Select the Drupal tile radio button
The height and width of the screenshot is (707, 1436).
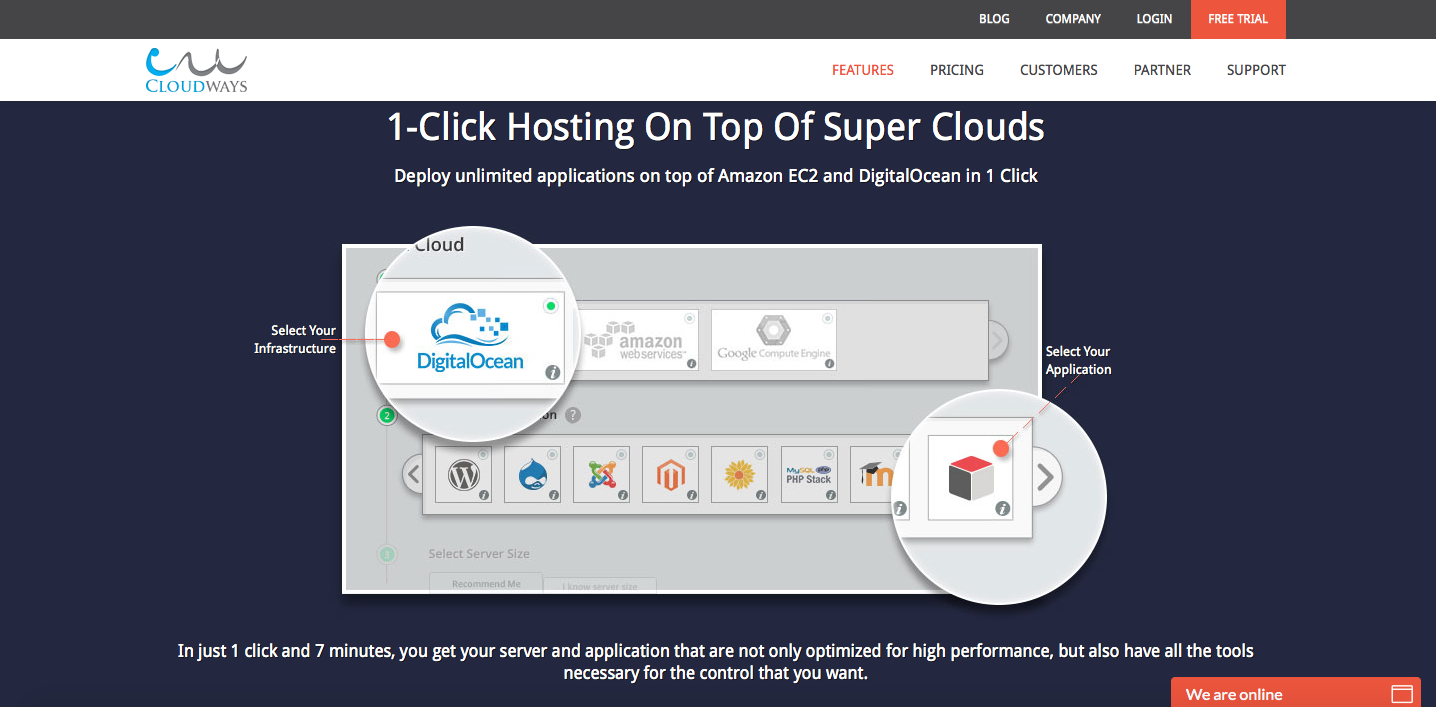click(552, 454)
